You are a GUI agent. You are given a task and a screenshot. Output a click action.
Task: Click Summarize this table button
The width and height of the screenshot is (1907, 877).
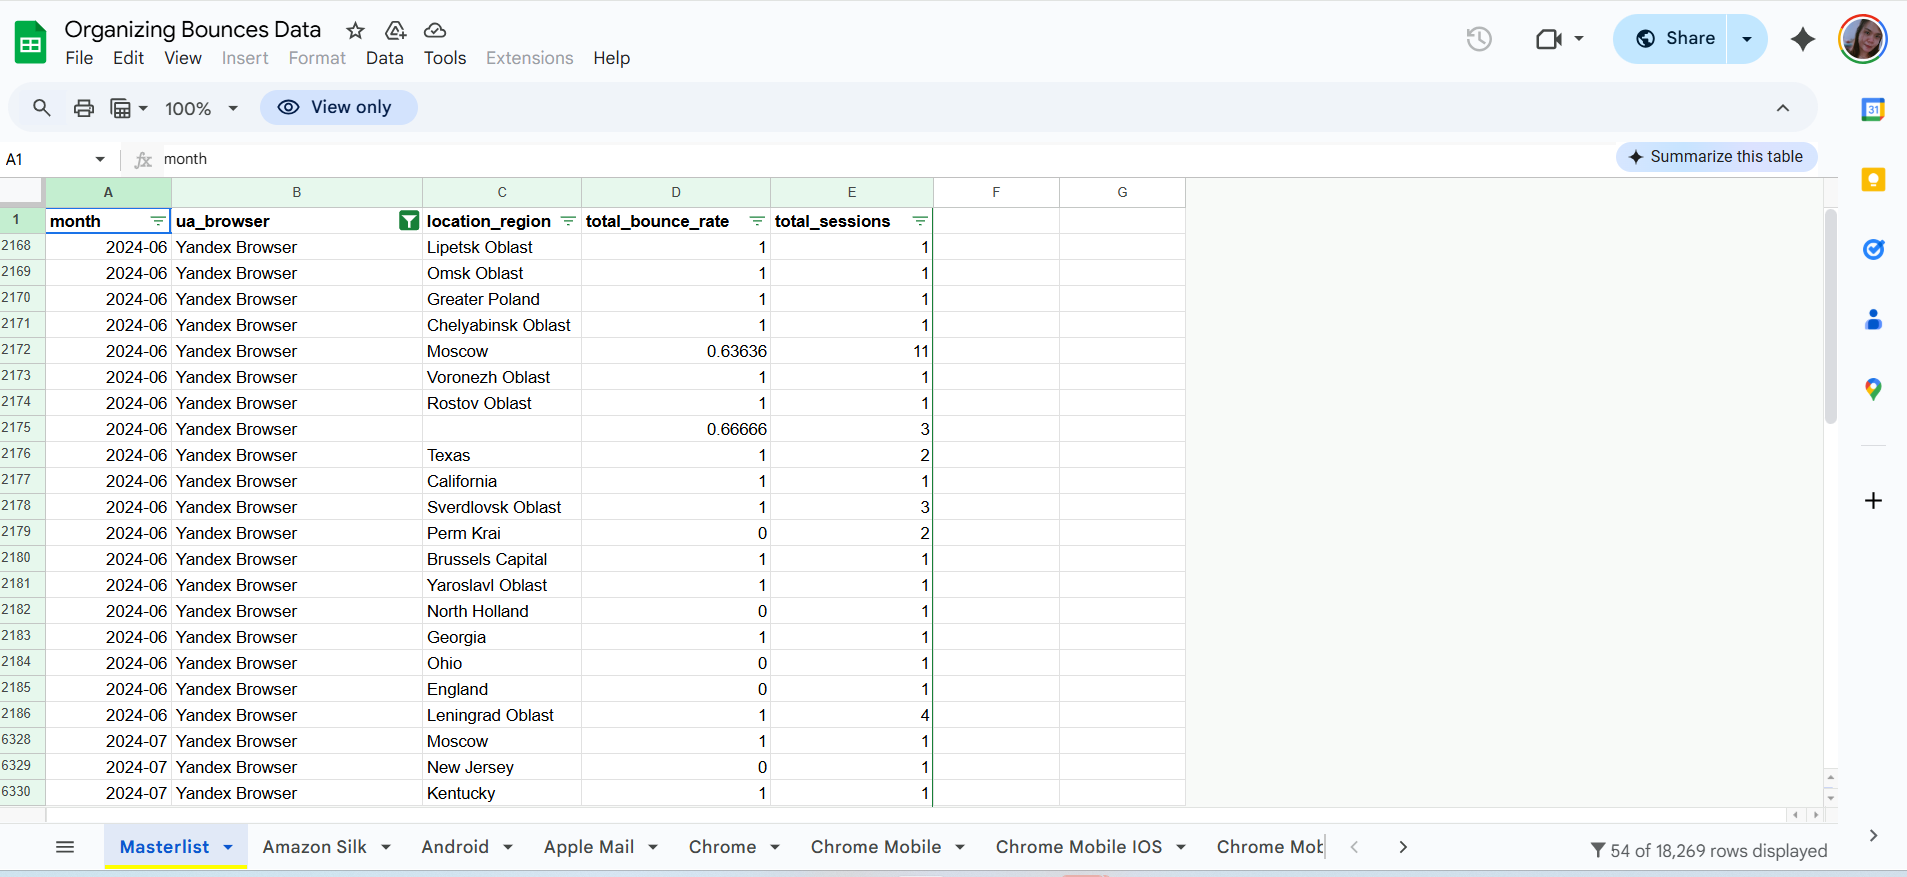1716,157
